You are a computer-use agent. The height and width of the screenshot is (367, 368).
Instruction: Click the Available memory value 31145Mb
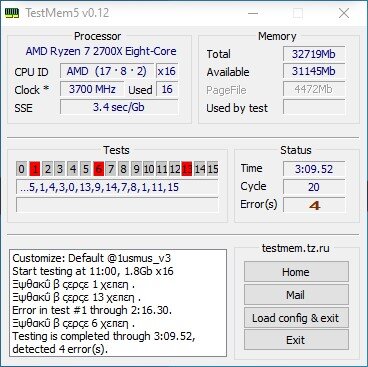click(314, 71)
